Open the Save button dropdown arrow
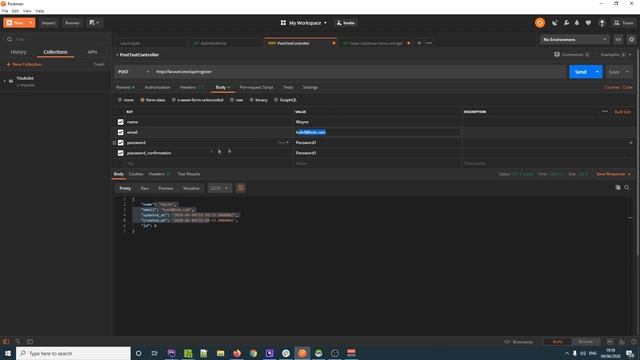 (627, 72)
